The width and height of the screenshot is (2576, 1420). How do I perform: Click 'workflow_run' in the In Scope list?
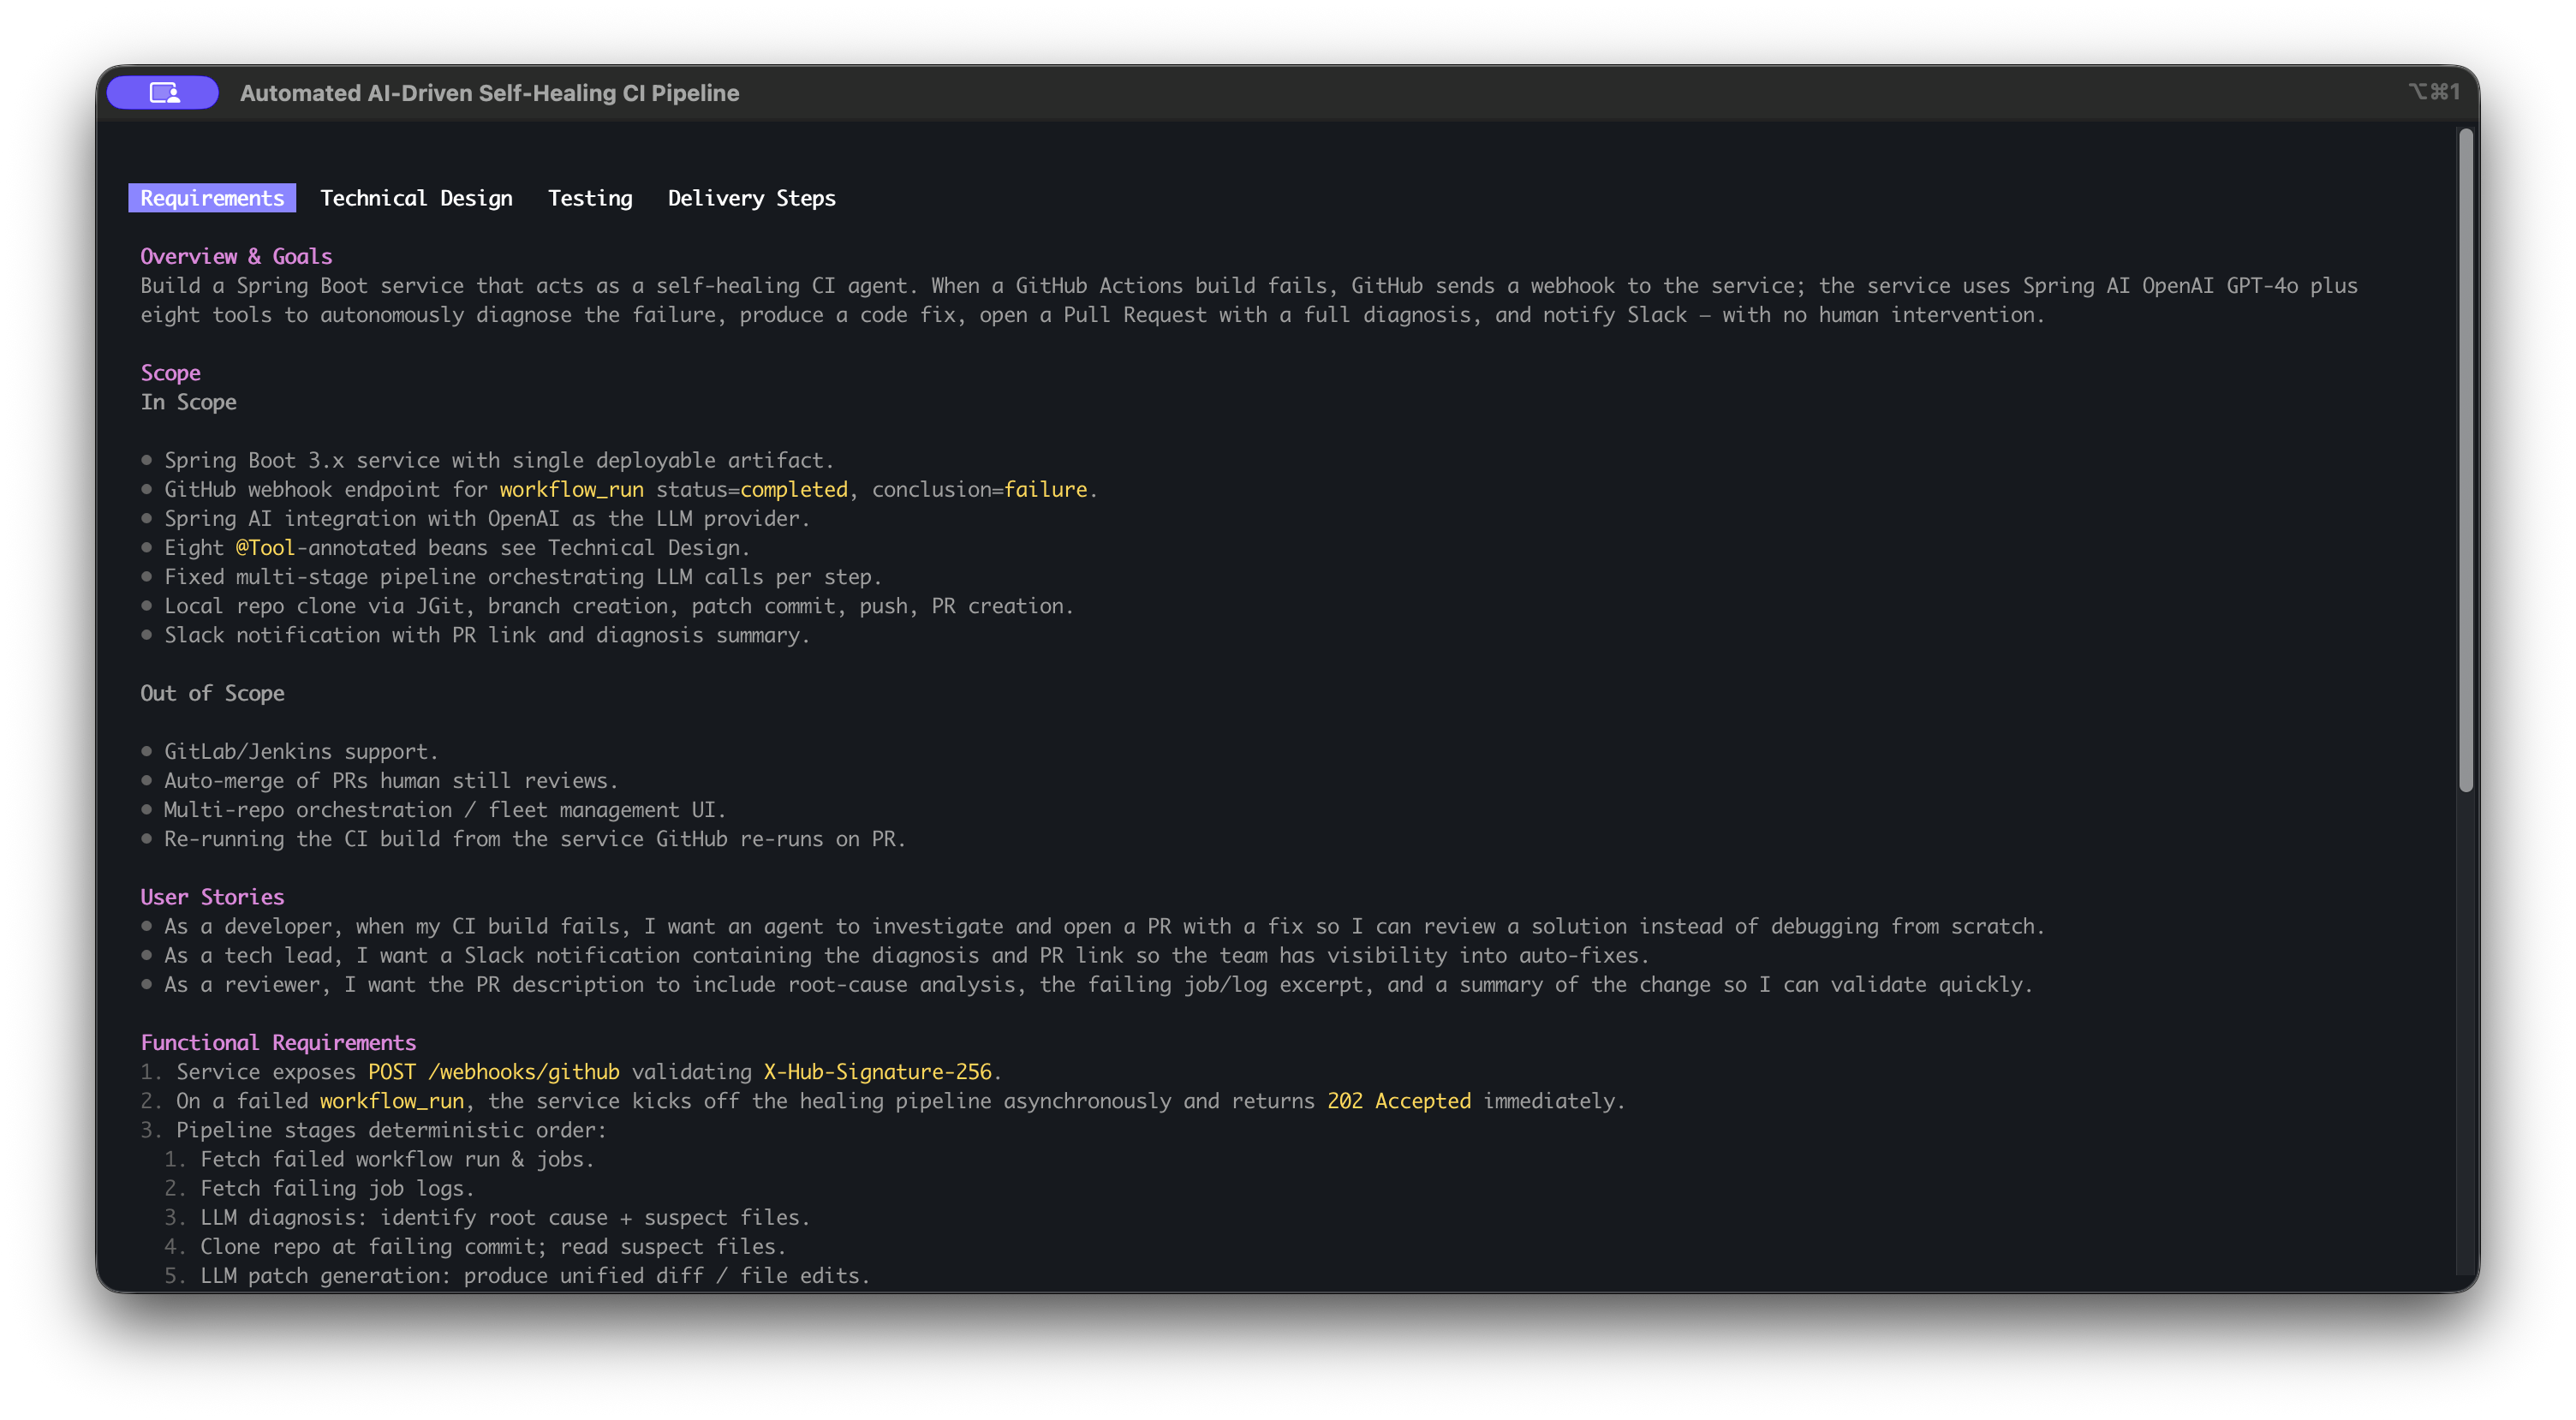point(571,490)
